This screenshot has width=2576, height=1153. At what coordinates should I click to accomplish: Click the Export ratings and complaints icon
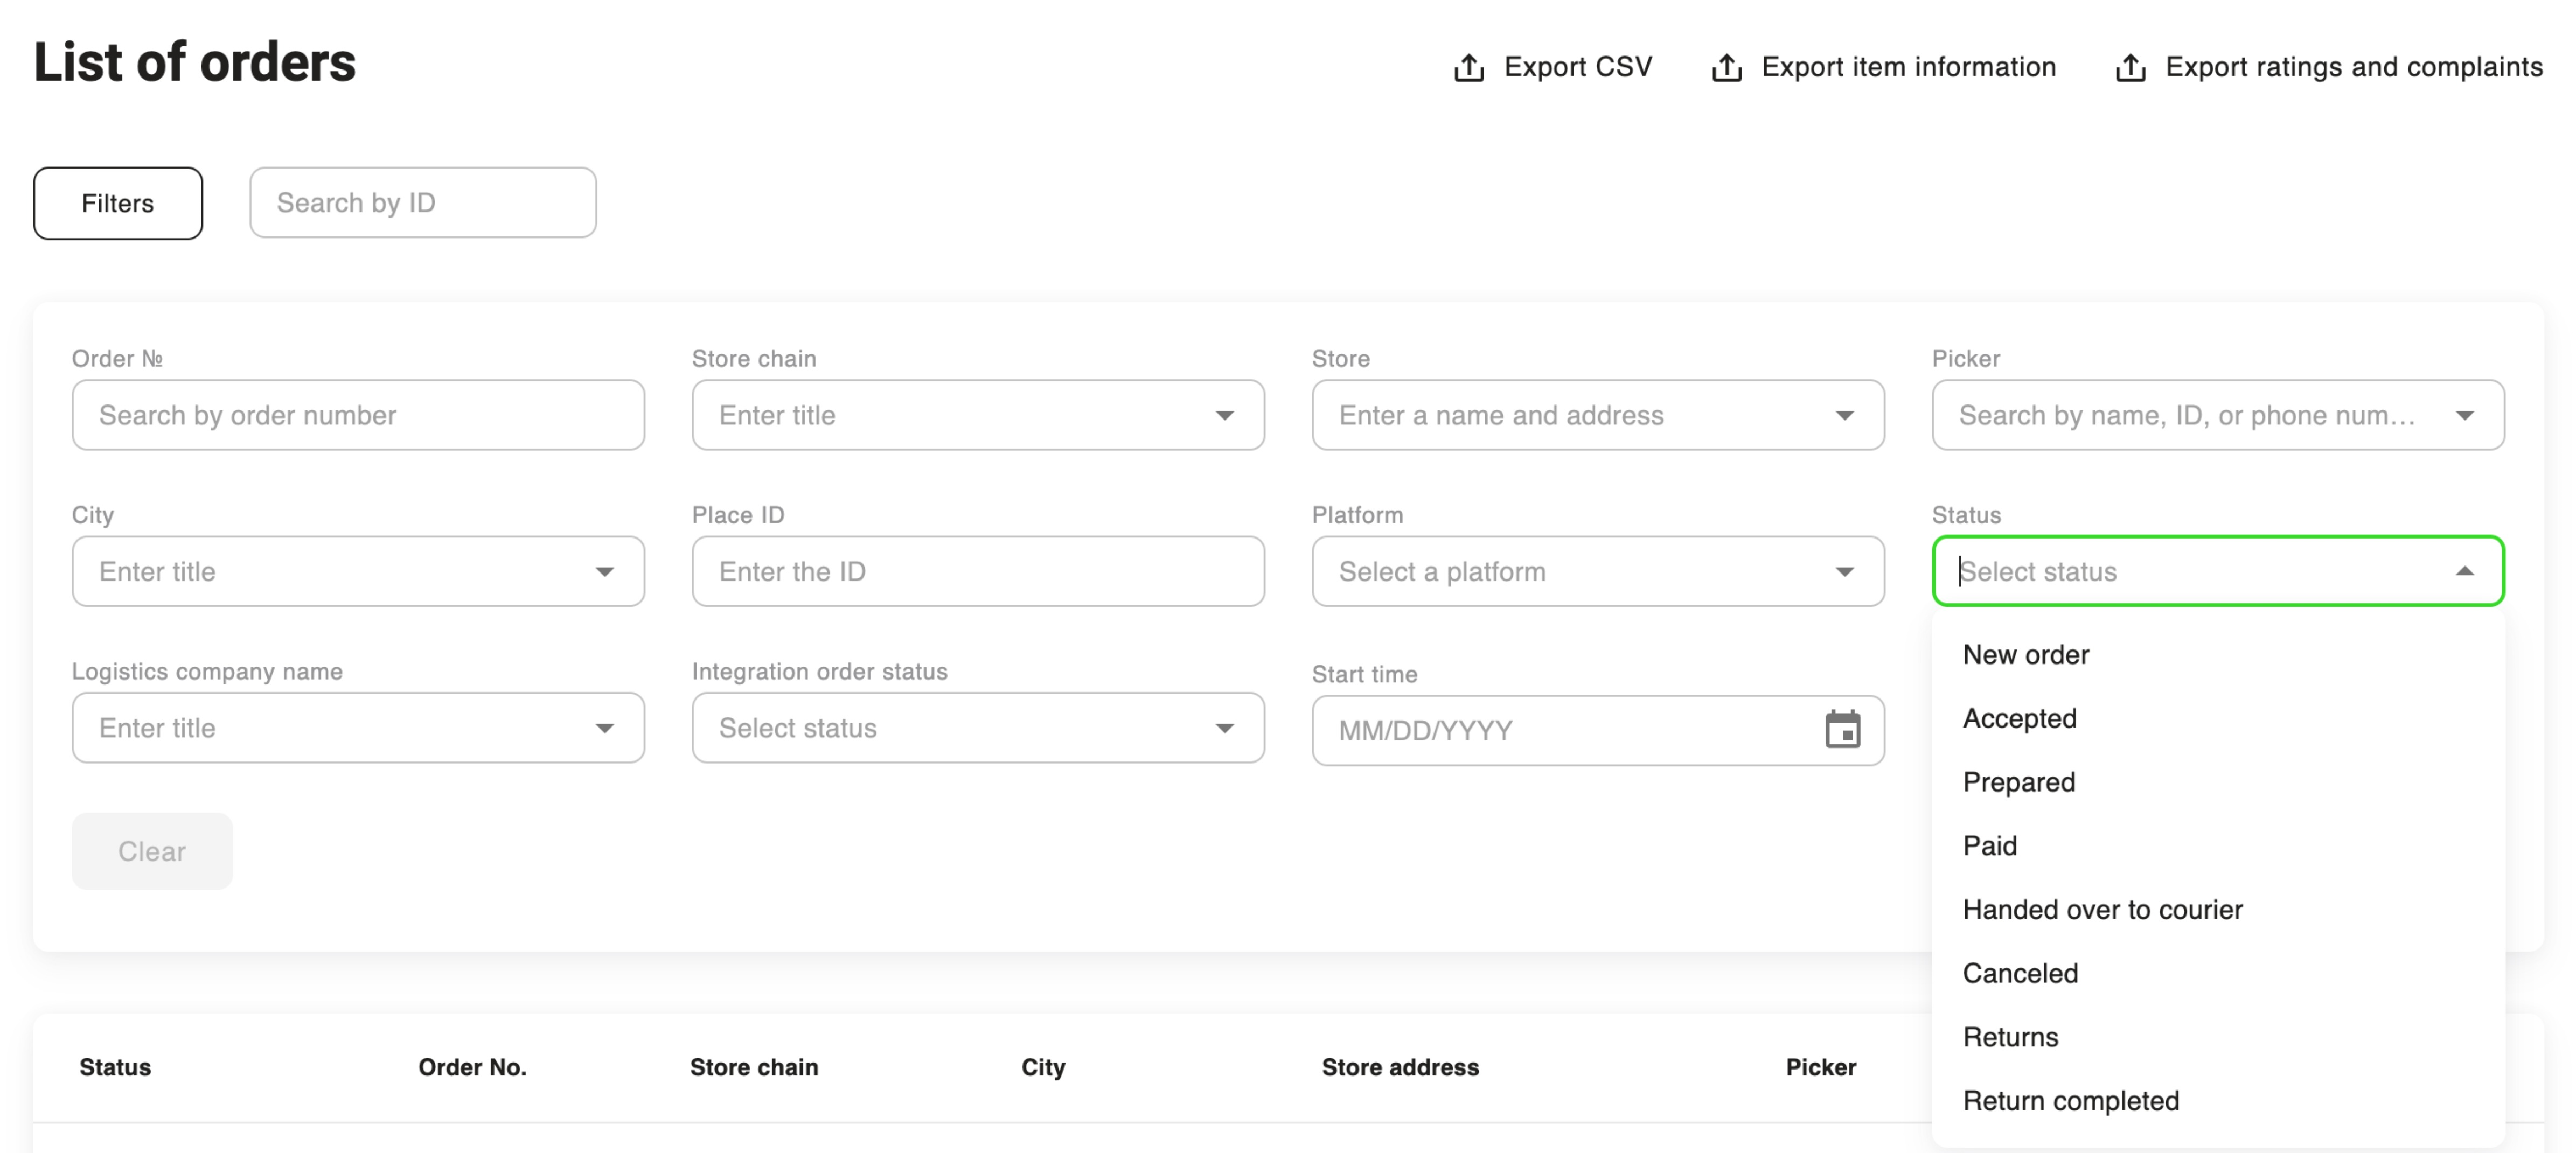click(2130, 68)
